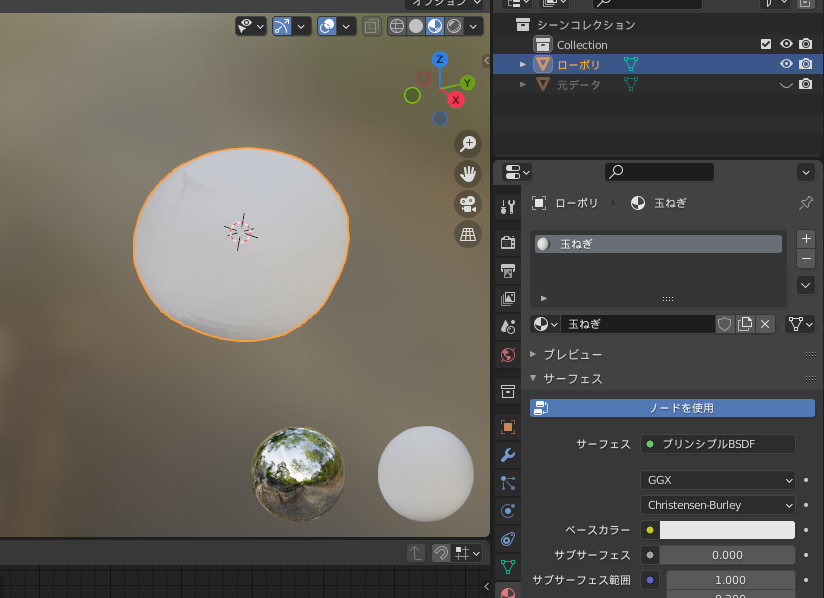Viewport: 824px width, 598px height.
Task: Expand the ローポリ object hierarchy
Action: [521, 64]
